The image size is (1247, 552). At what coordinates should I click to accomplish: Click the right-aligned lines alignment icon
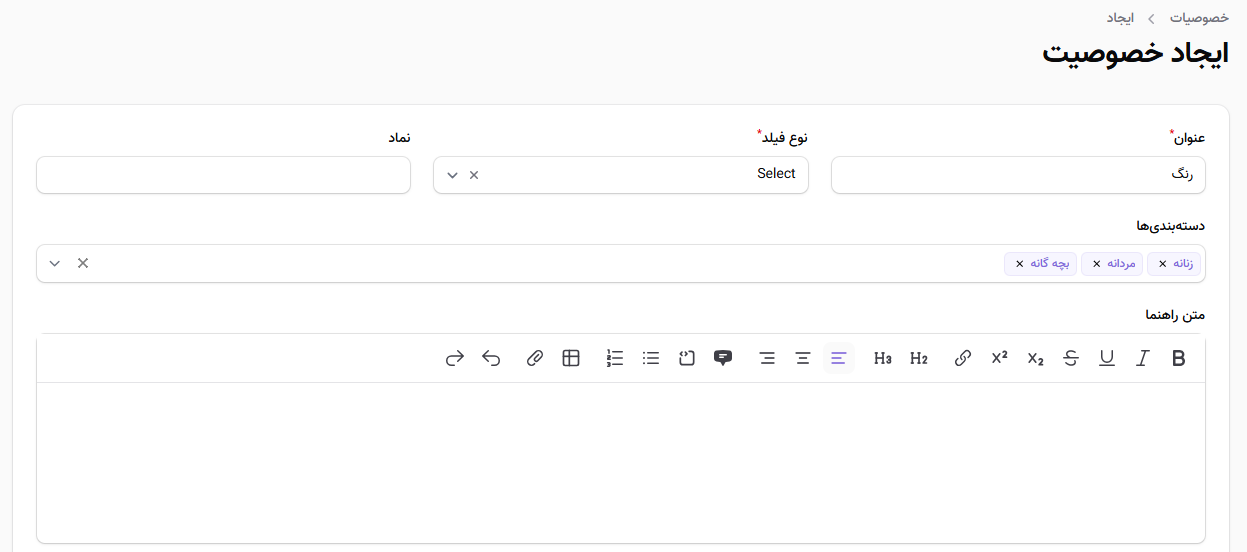point(767,358)
